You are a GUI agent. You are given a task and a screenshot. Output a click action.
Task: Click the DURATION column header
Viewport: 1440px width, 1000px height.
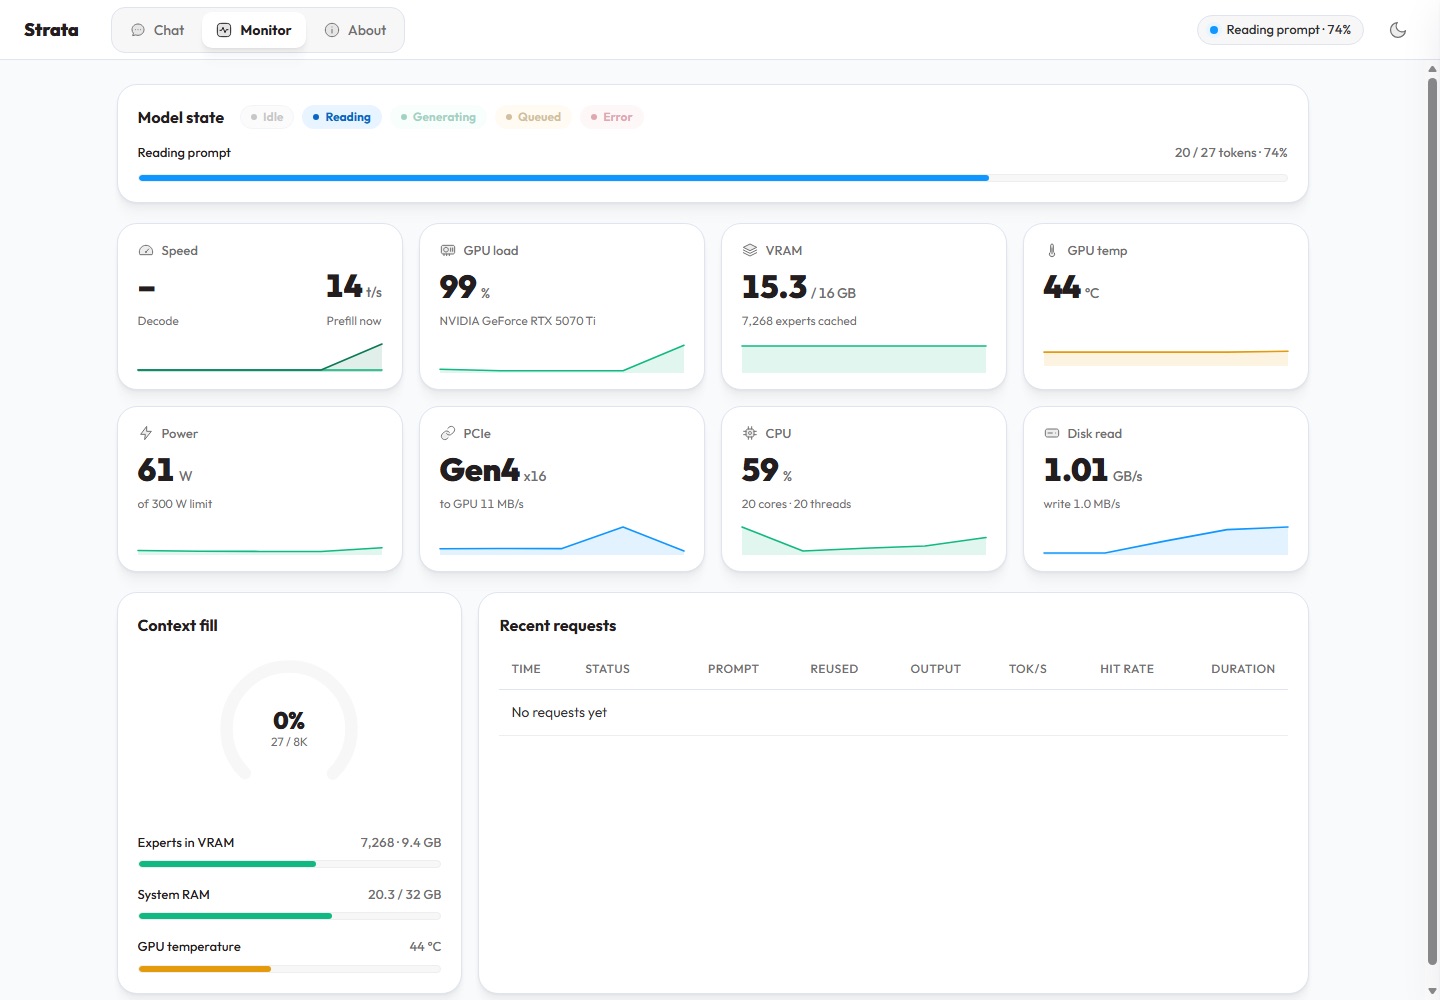pos(1243,669)
